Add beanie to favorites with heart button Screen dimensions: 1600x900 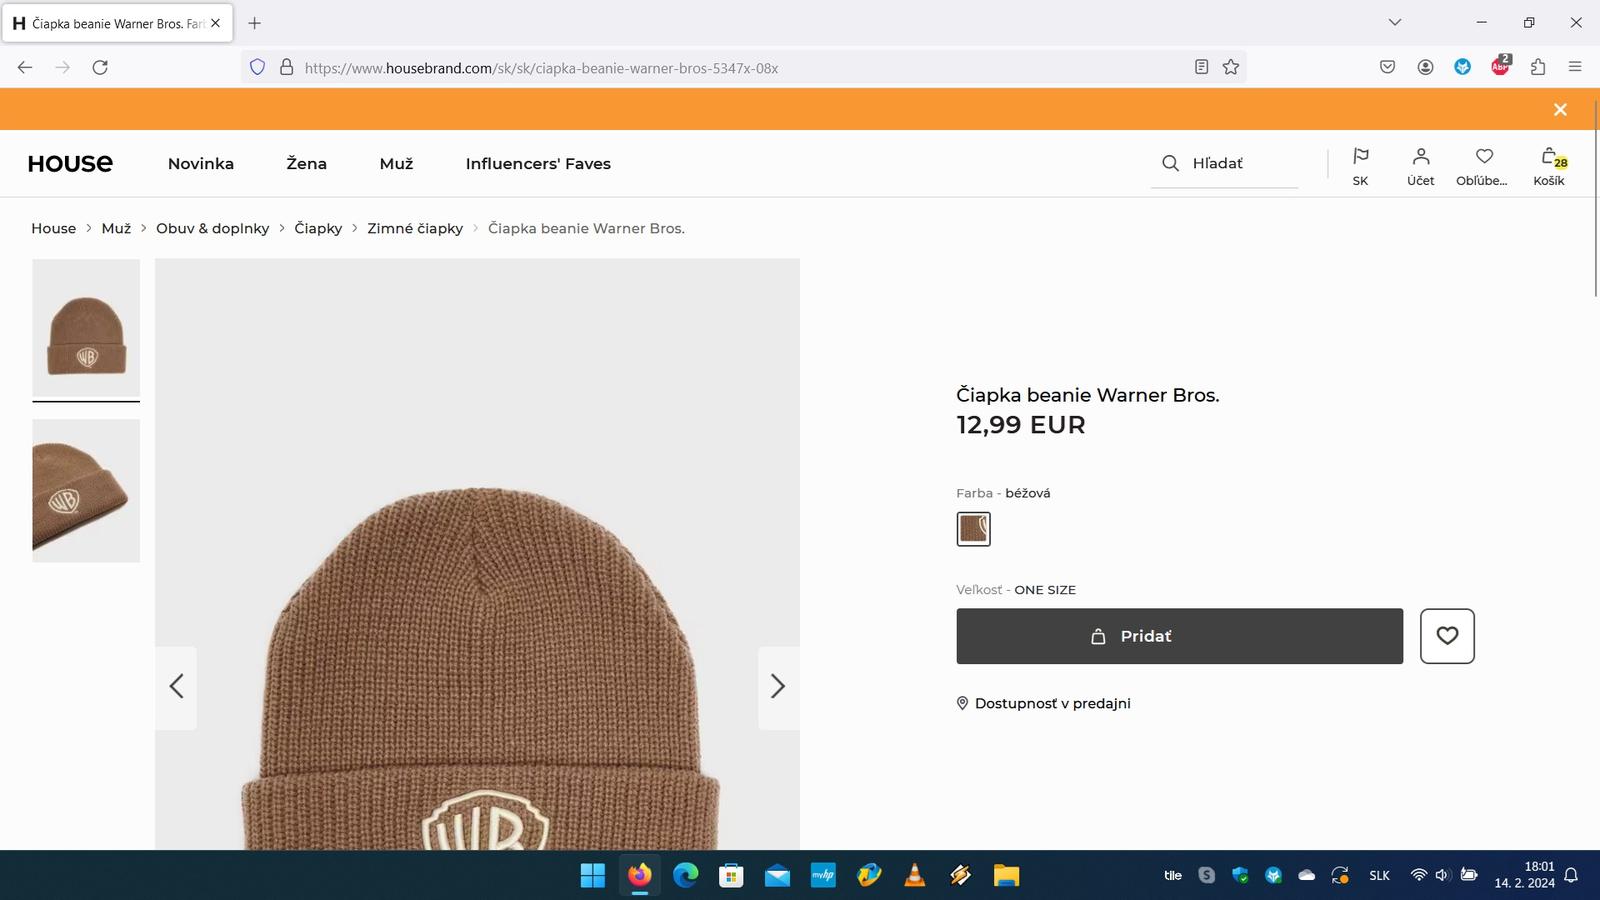coord(1447,636)
